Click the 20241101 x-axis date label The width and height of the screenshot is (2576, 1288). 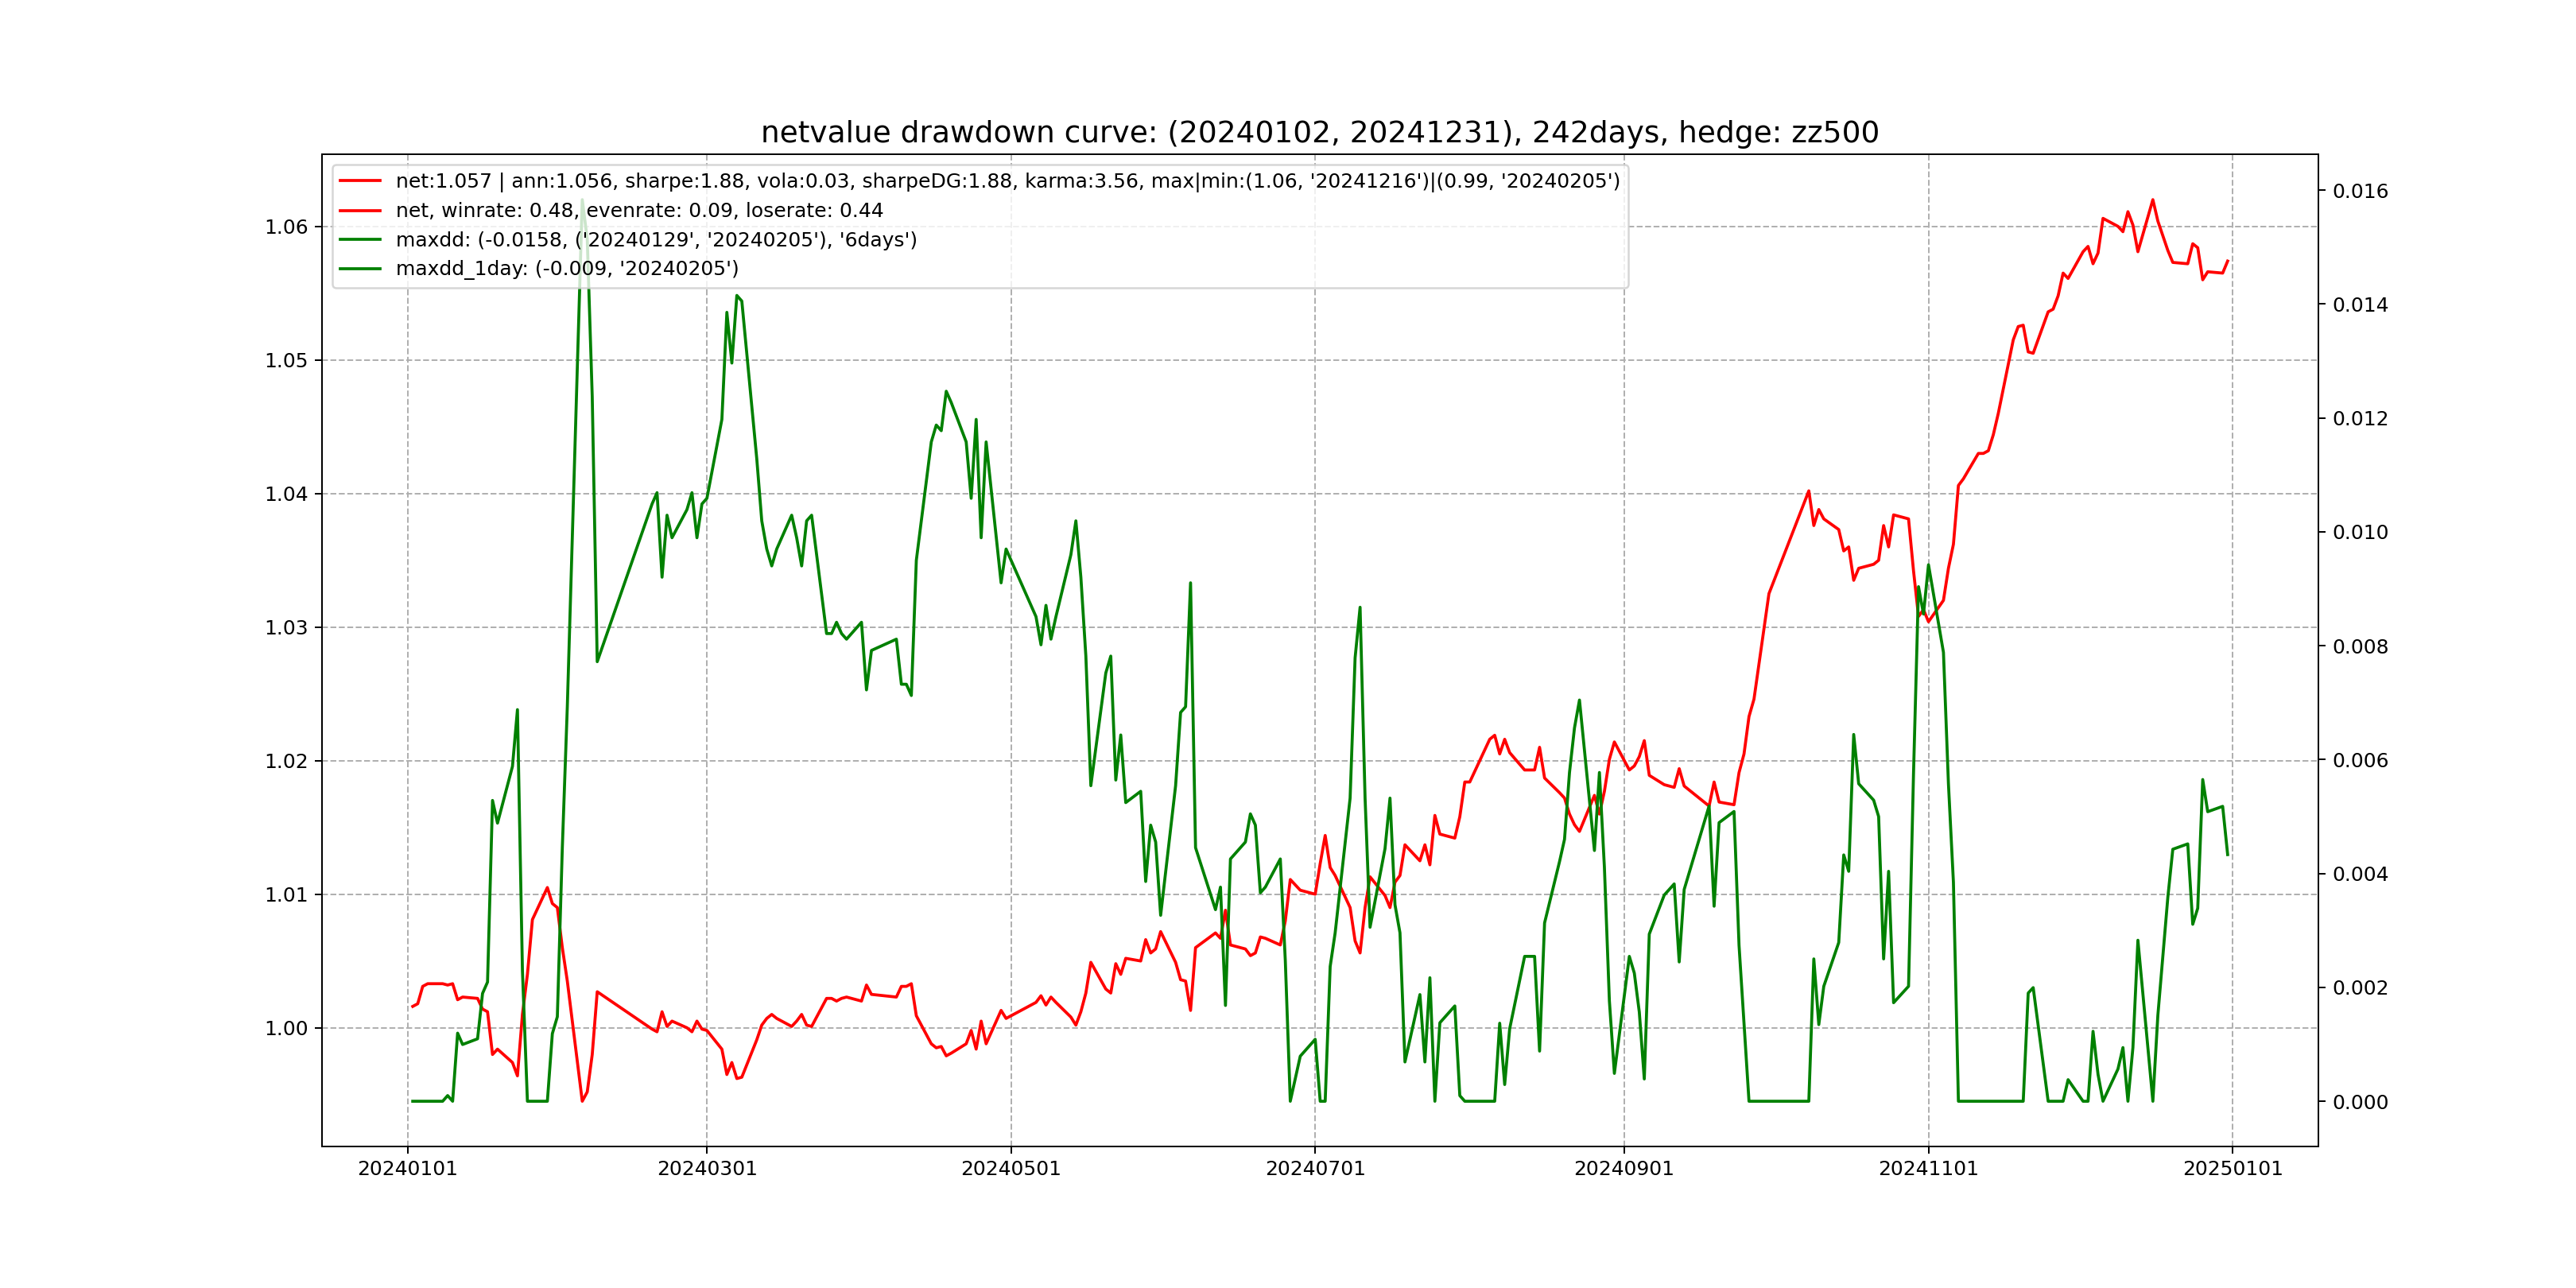pos(1928,1169)
